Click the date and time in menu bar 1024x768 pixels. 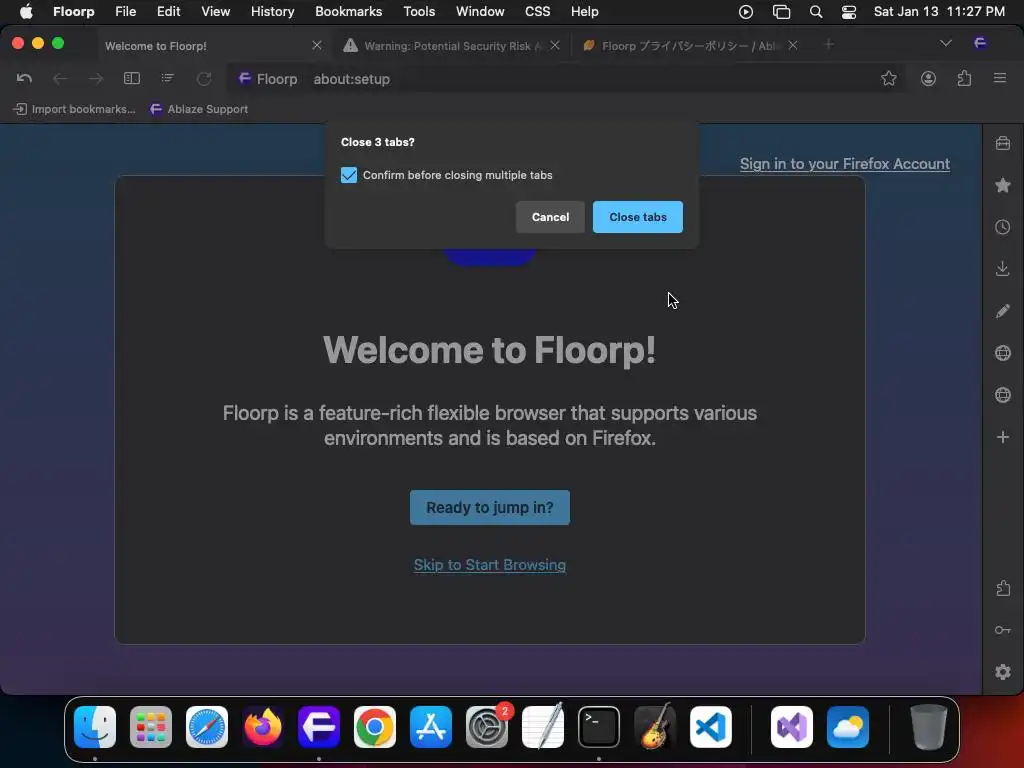tap(939, 12)
